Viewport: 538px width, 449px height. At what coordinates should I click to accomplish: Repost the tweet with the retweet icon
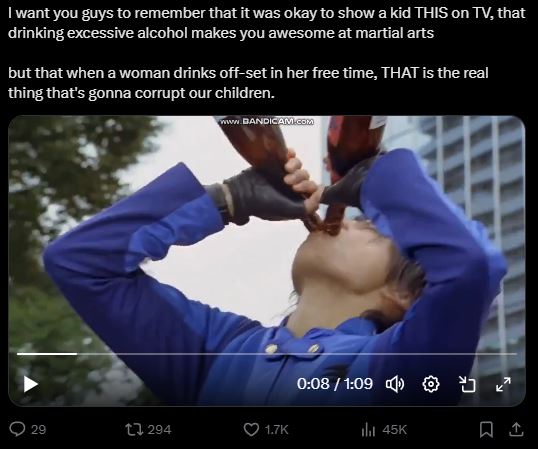pos(133,429)
